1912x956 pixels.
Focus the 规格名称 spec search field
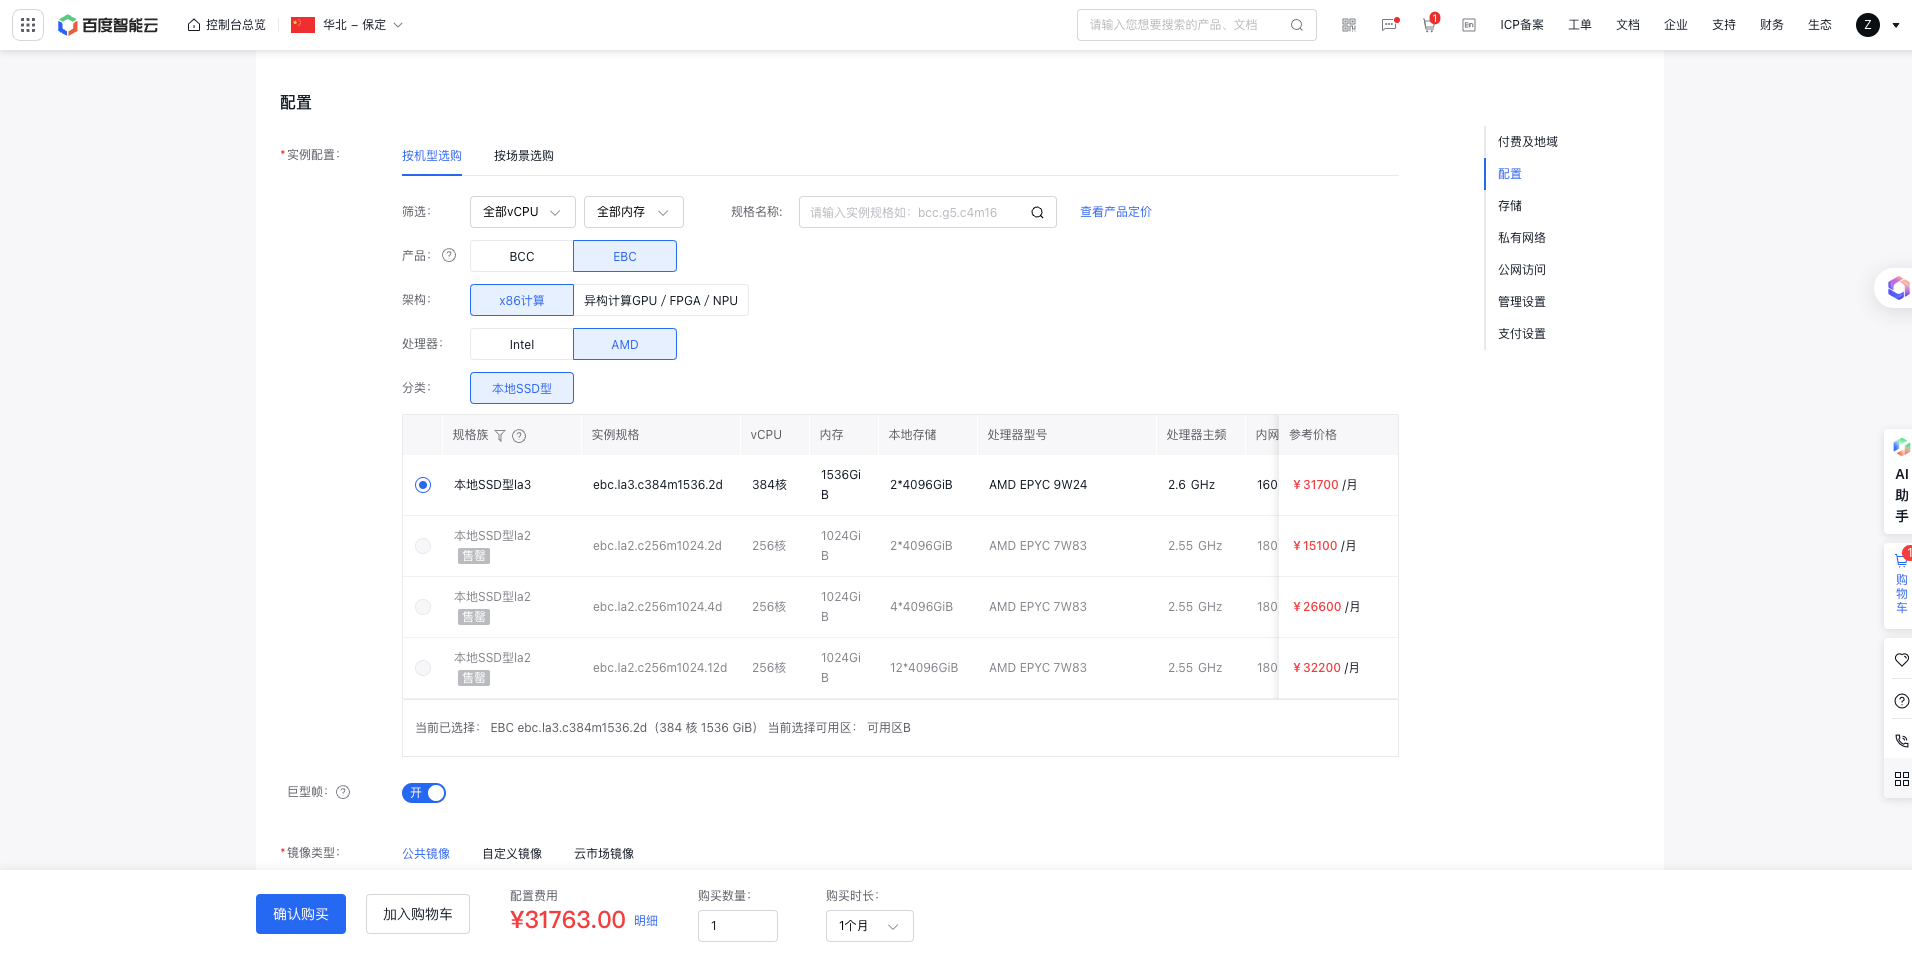[x=928, y=212]
